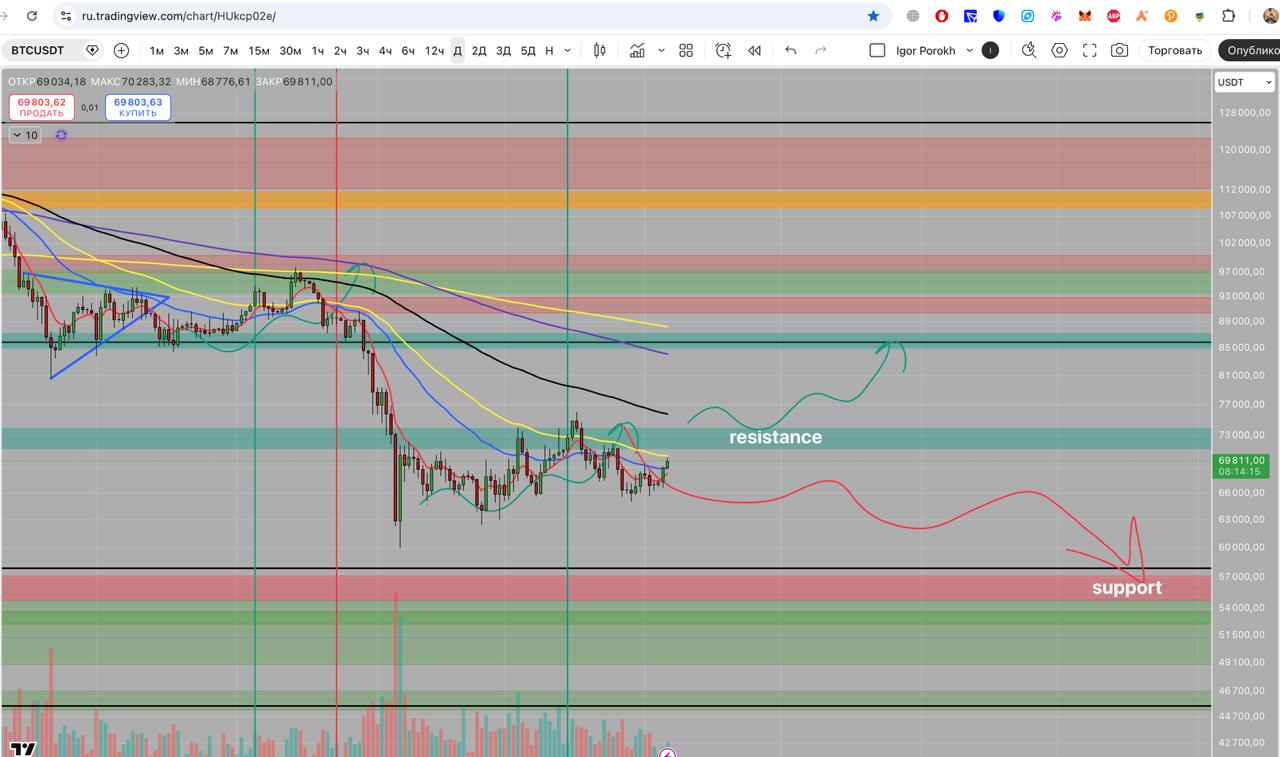Expand the USDT currency dropdown
This screenshot has width=1280, height=757.
pyautogui.click(x=1243, y=82)
